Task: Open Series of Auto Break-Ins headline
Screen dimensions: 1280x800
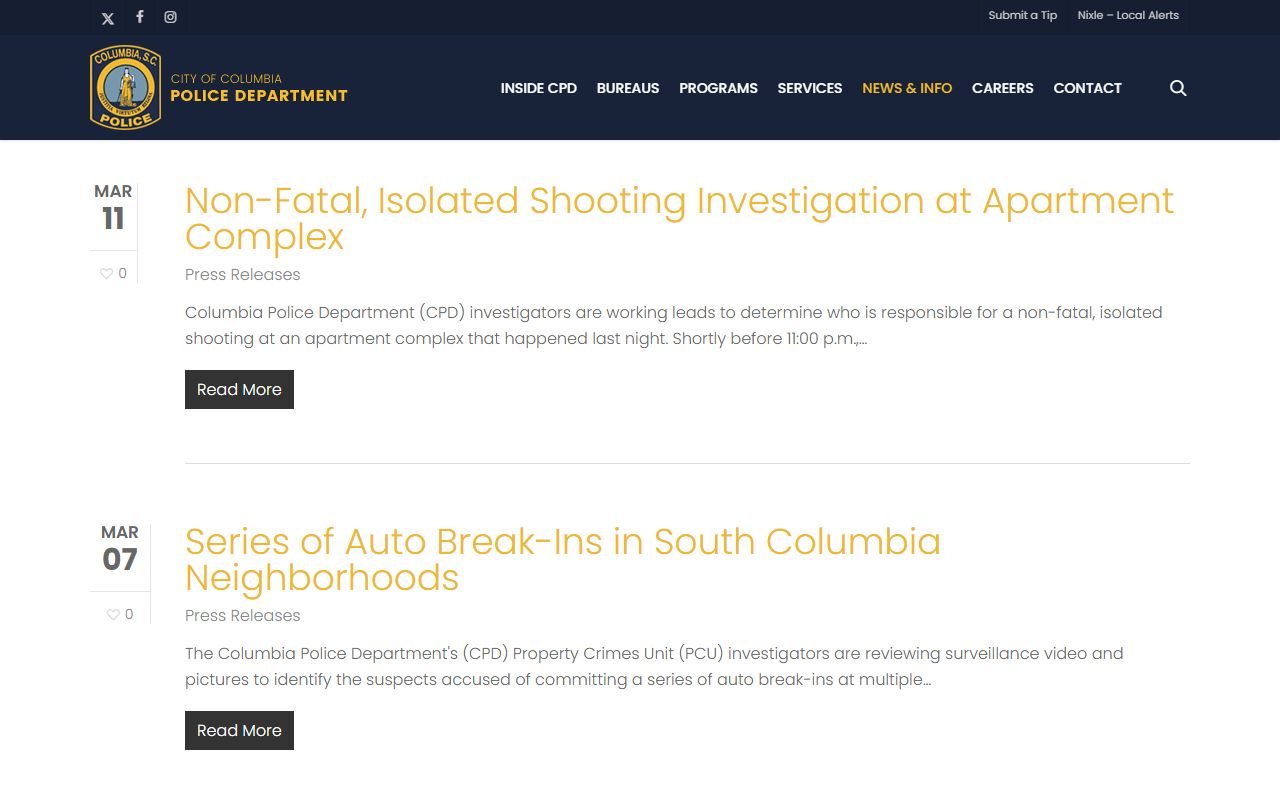Action: tap(563, 560)
